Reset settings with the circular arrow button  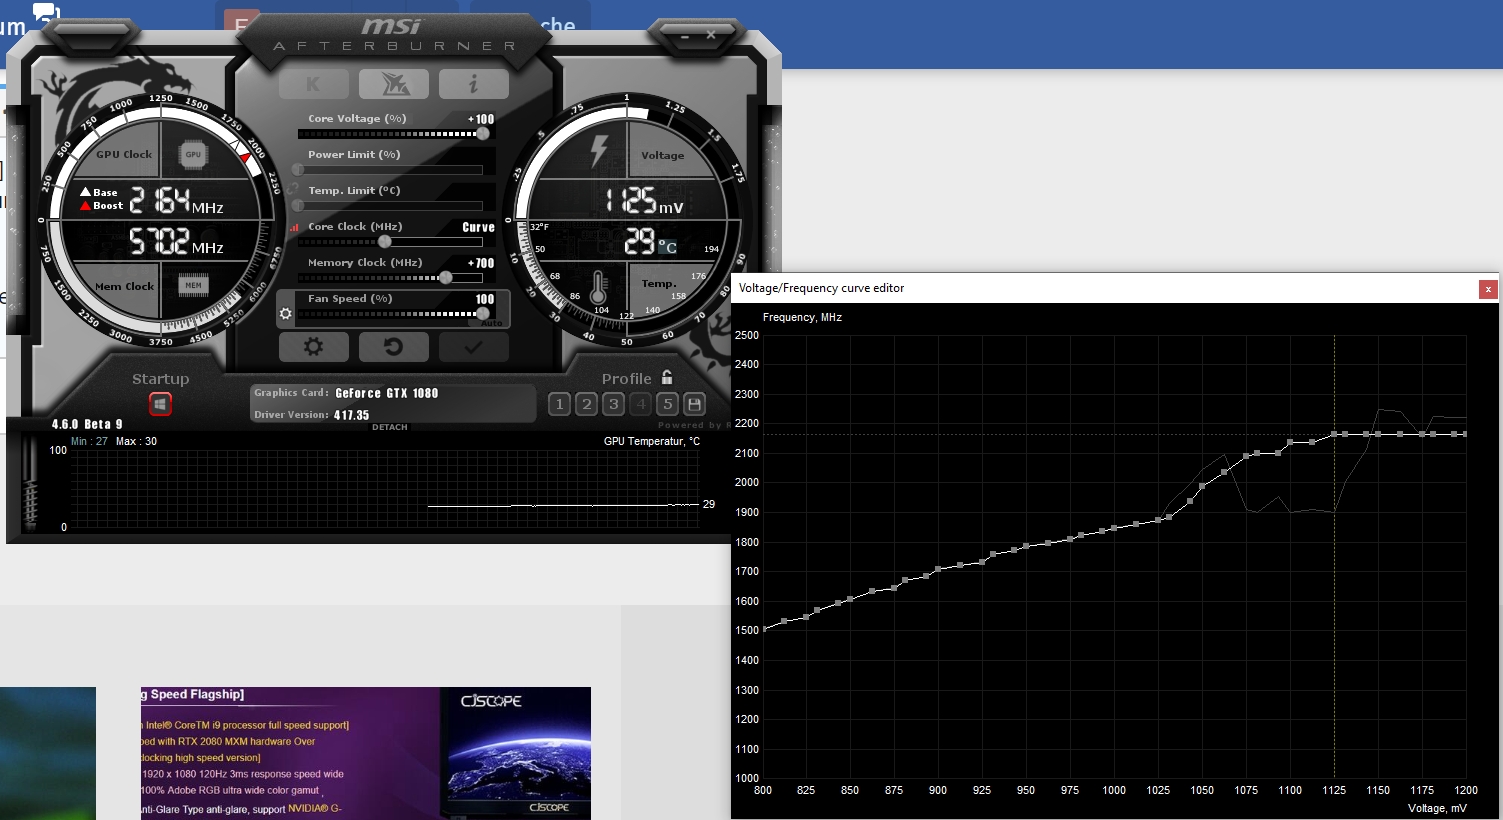pyautogui.click(x=394, y=347)
